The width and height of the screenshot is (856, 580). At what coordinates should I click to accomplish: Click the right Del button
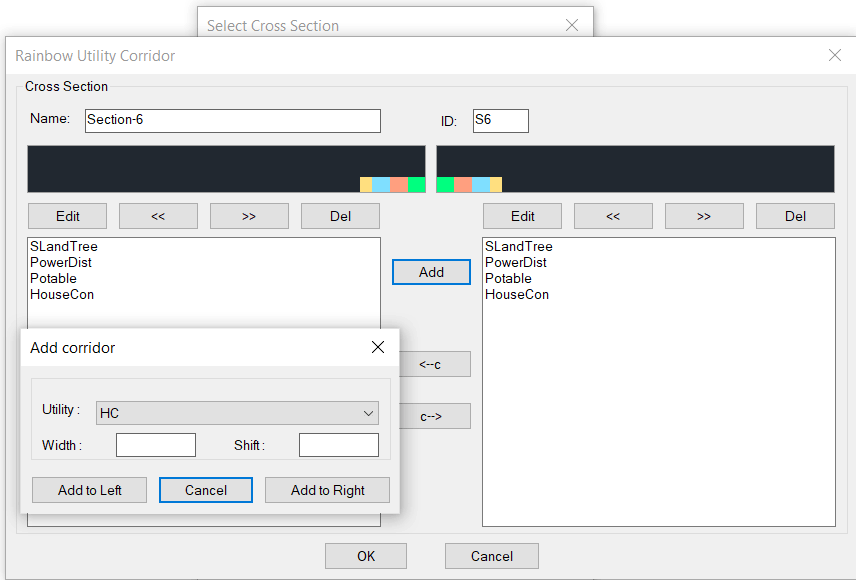pos(795,216)
